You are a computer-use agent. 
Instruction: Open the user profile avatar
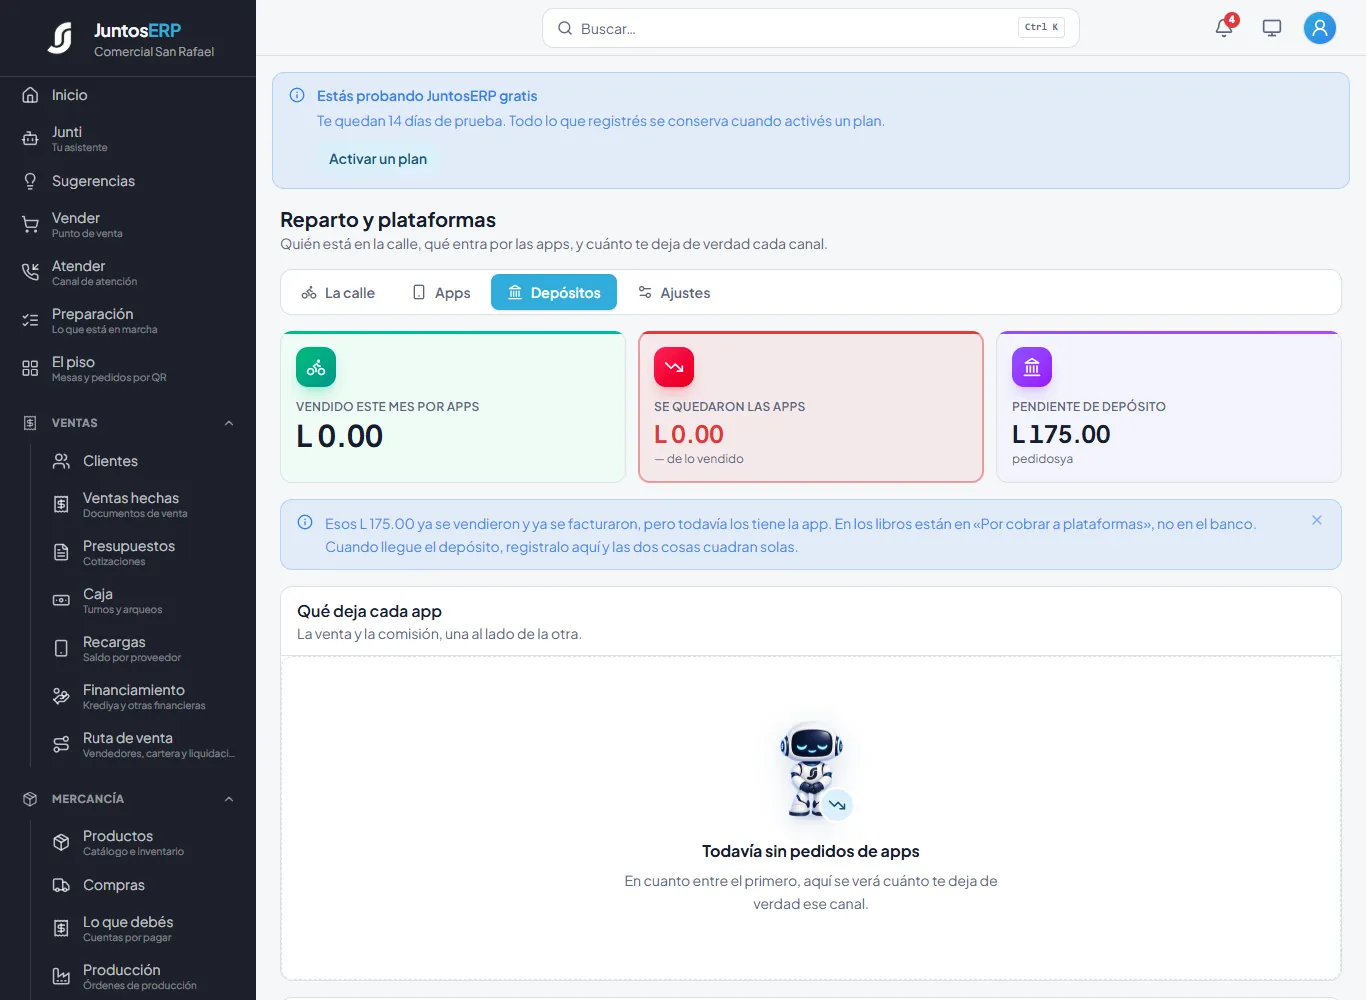point(1320,28)
